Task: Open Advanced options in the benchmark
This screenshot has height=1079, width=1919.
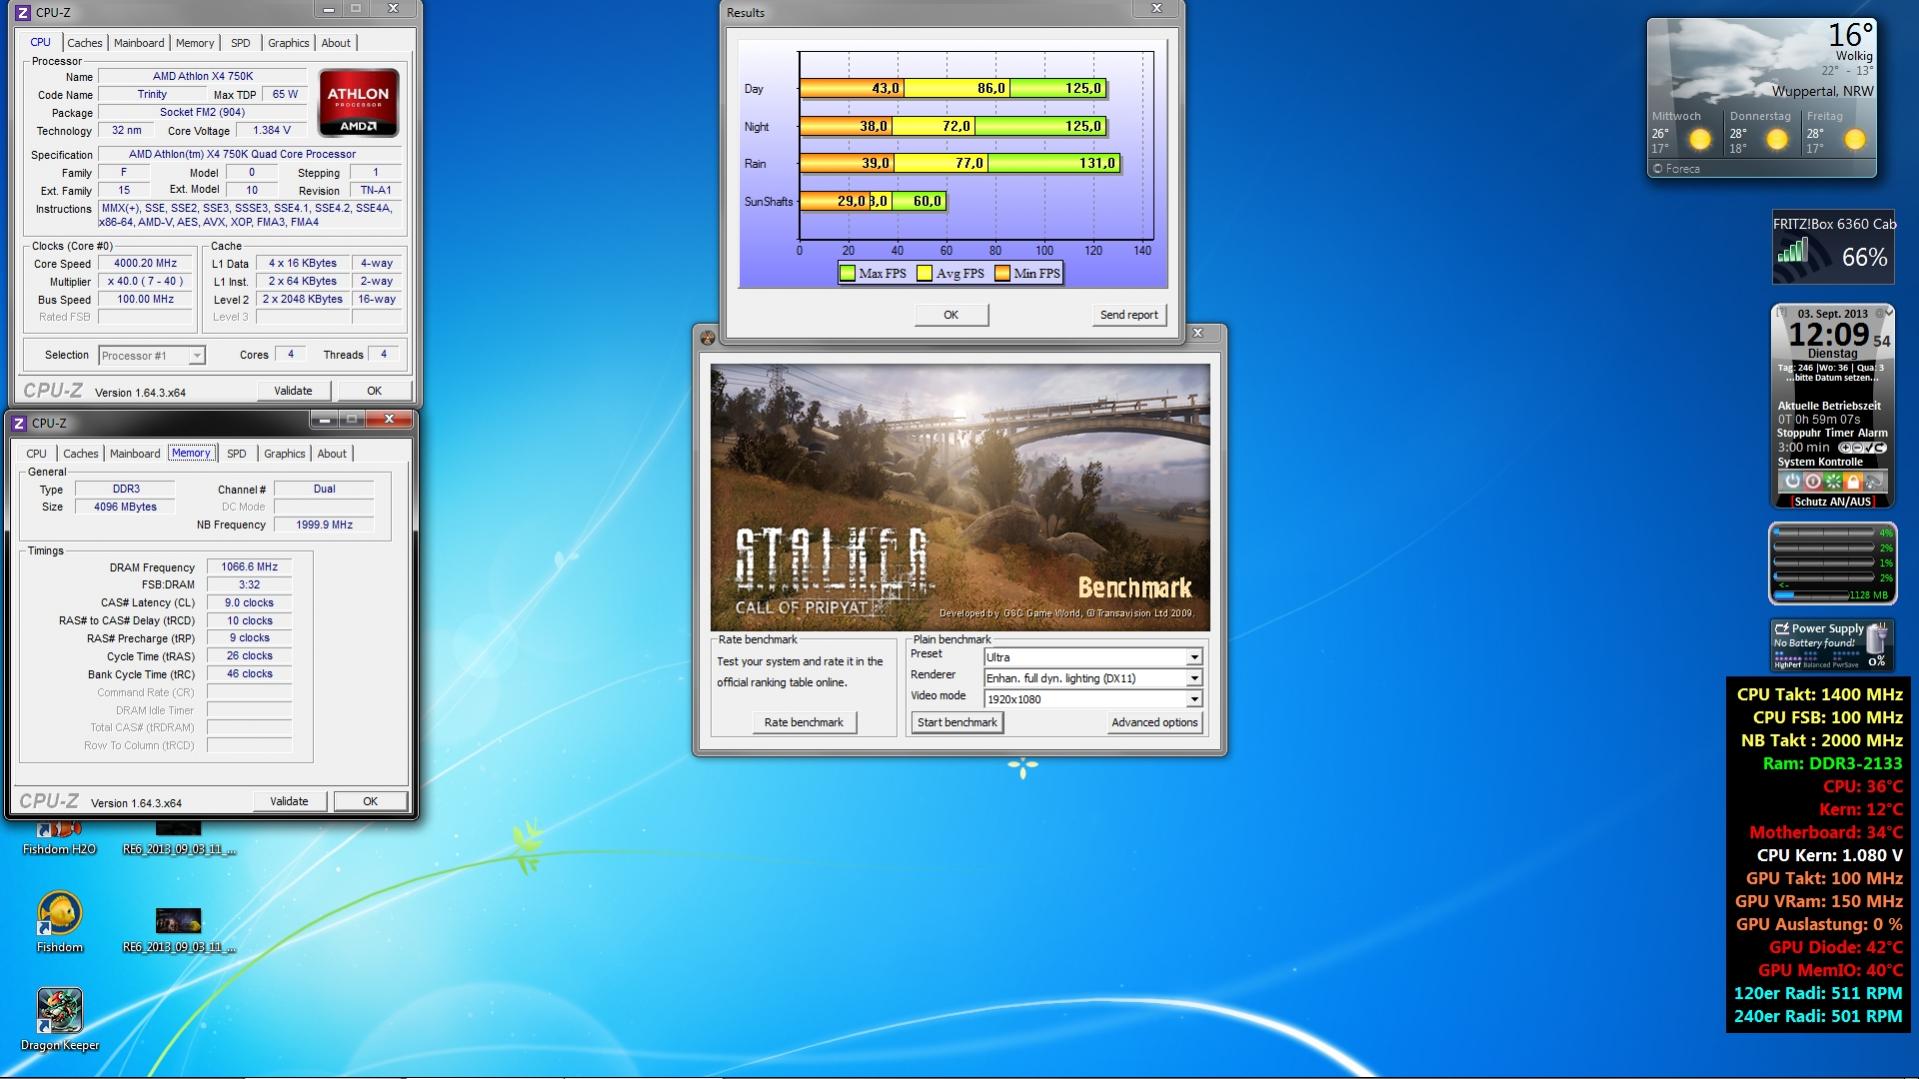Action: click(x=1154, y=722)
